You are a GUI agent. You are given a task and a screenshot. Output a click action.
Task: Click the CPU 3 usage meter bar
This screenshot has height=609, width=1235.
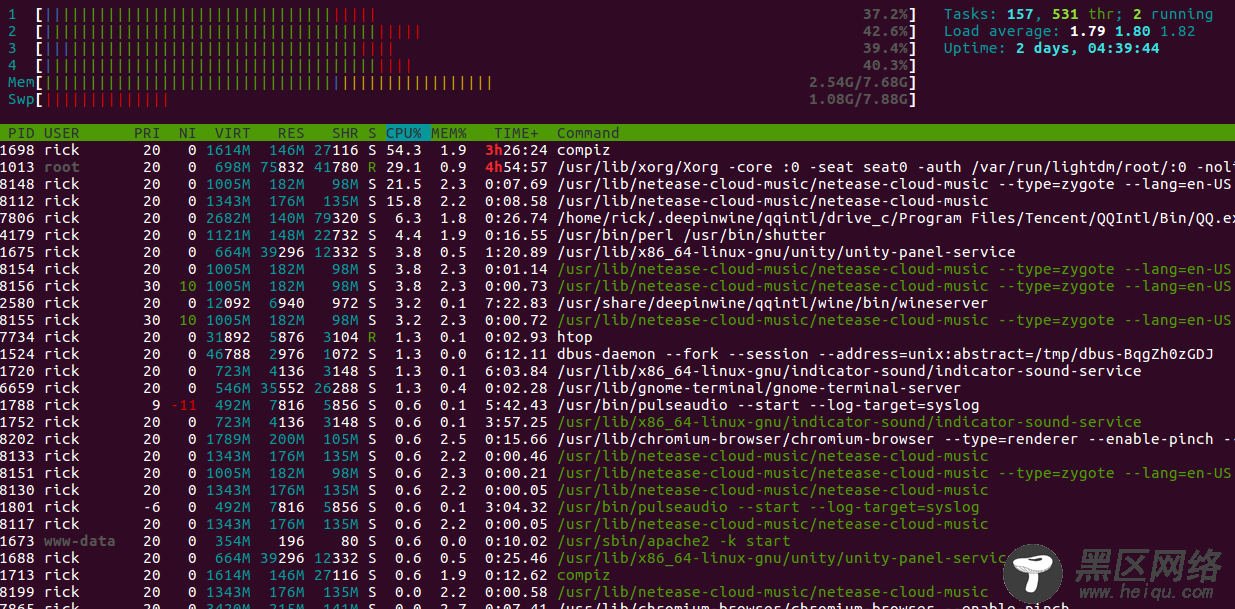click(476, 49)
